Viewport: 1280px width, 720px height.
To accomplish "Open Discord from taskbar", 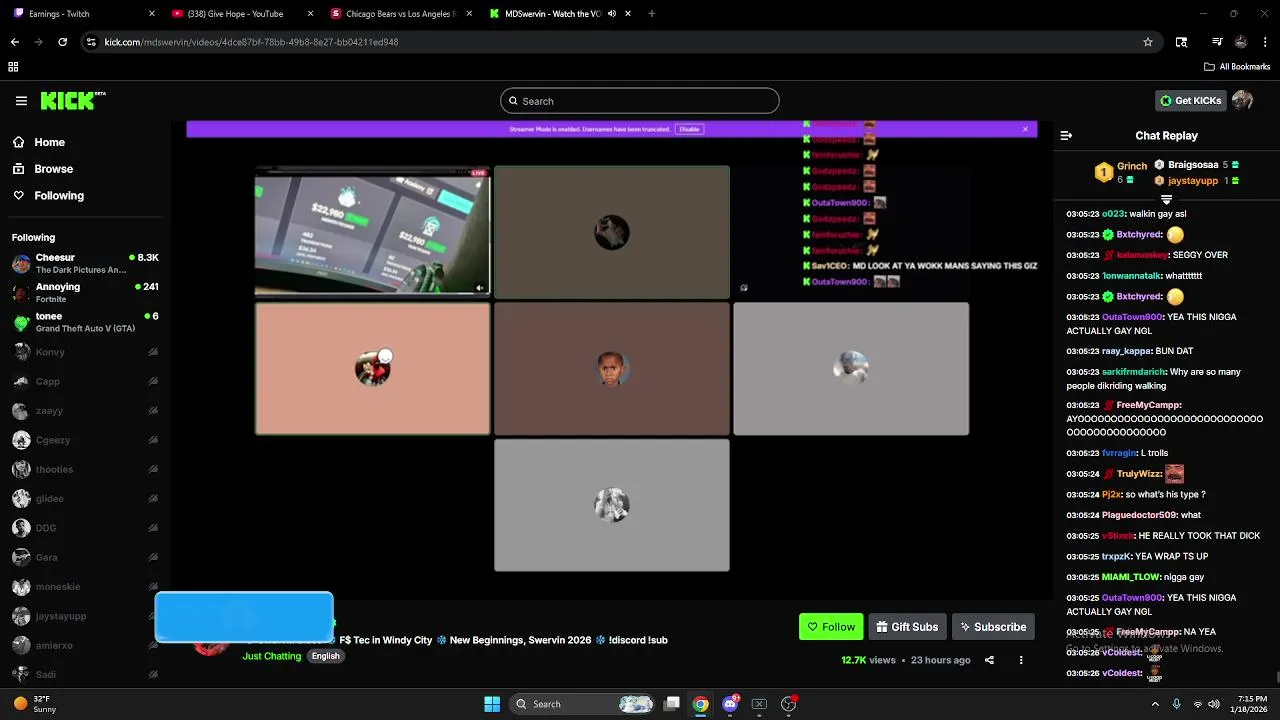I will tap(731, 704).
